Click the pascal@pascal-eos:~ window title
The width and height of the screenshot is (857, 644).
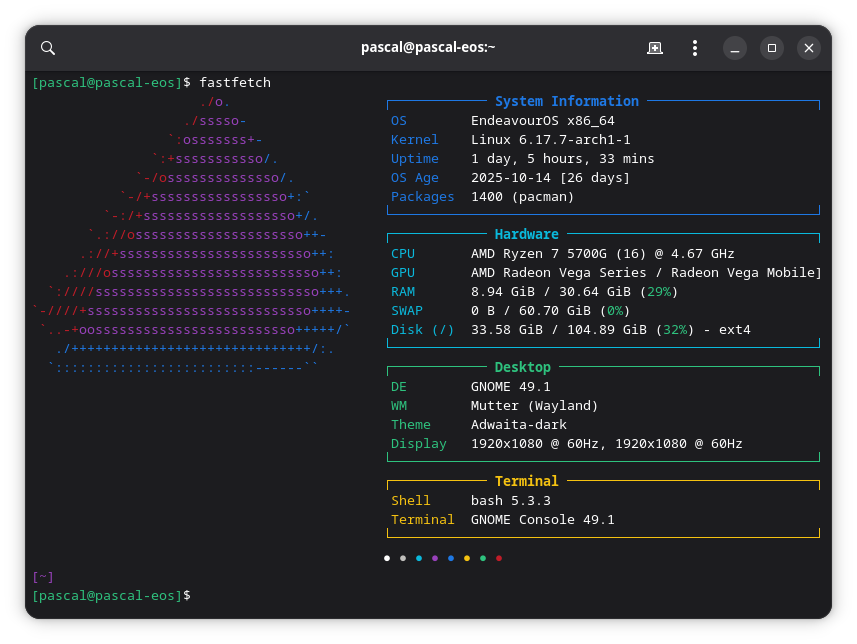(428, 48)
